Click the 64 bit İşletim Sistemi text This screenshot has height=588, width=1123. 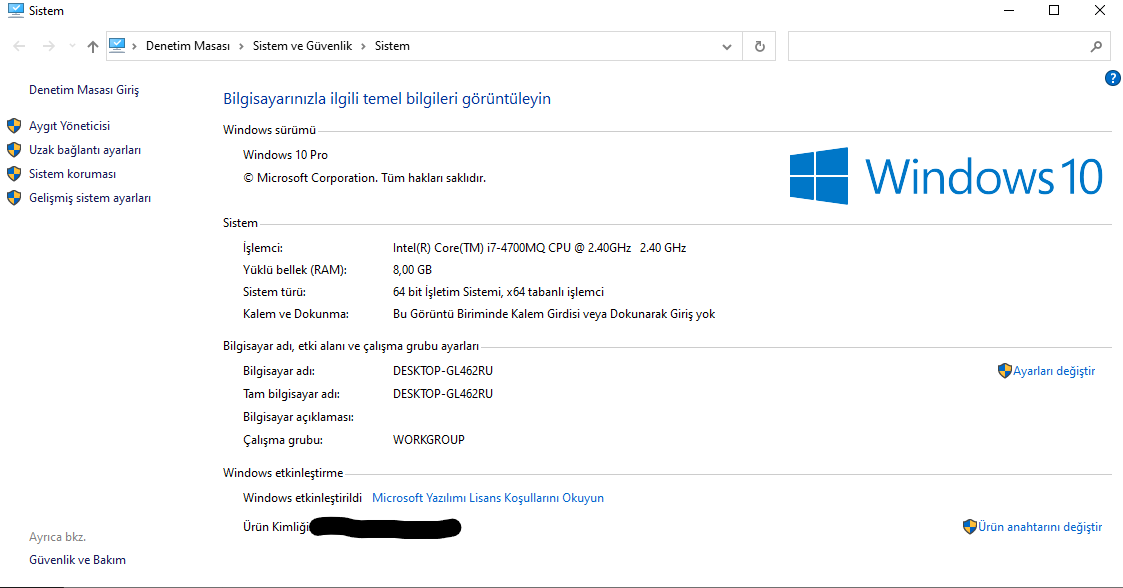(x=498, y=292)
